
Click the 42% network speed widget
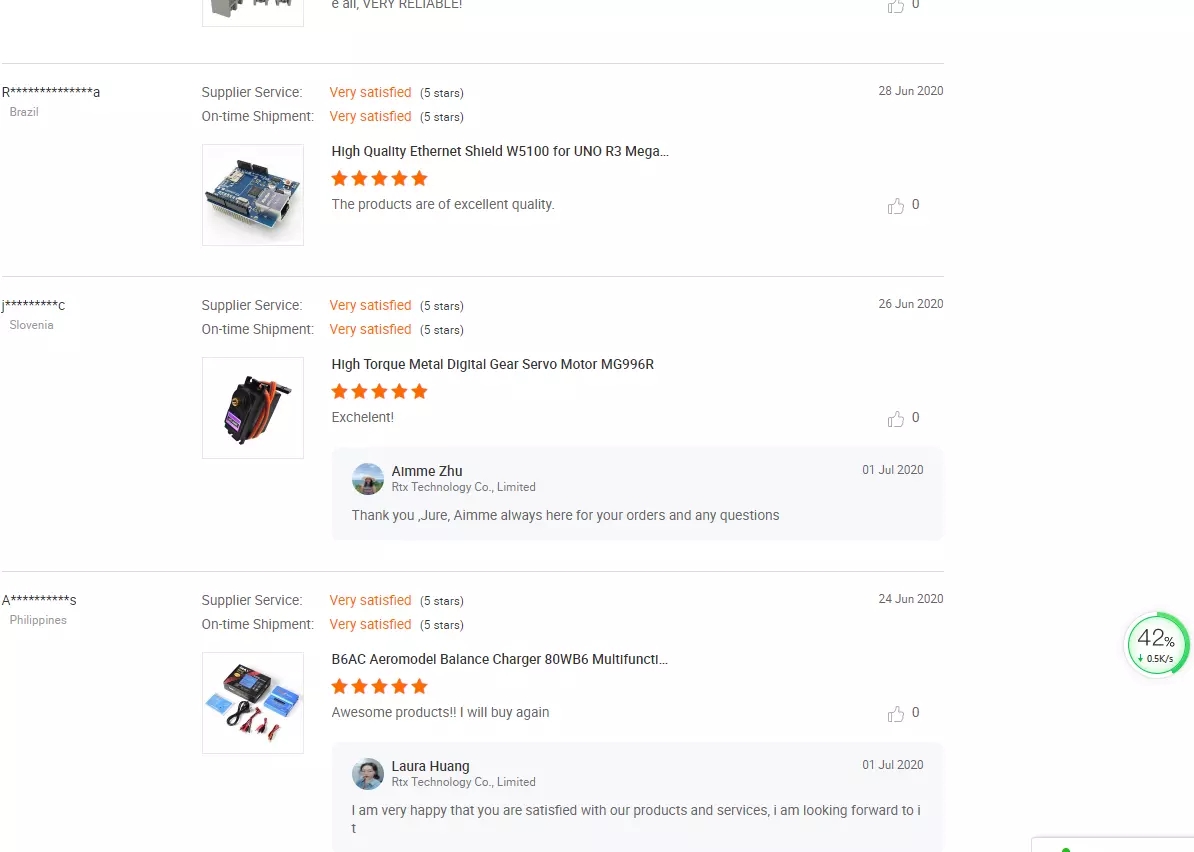1157,644
